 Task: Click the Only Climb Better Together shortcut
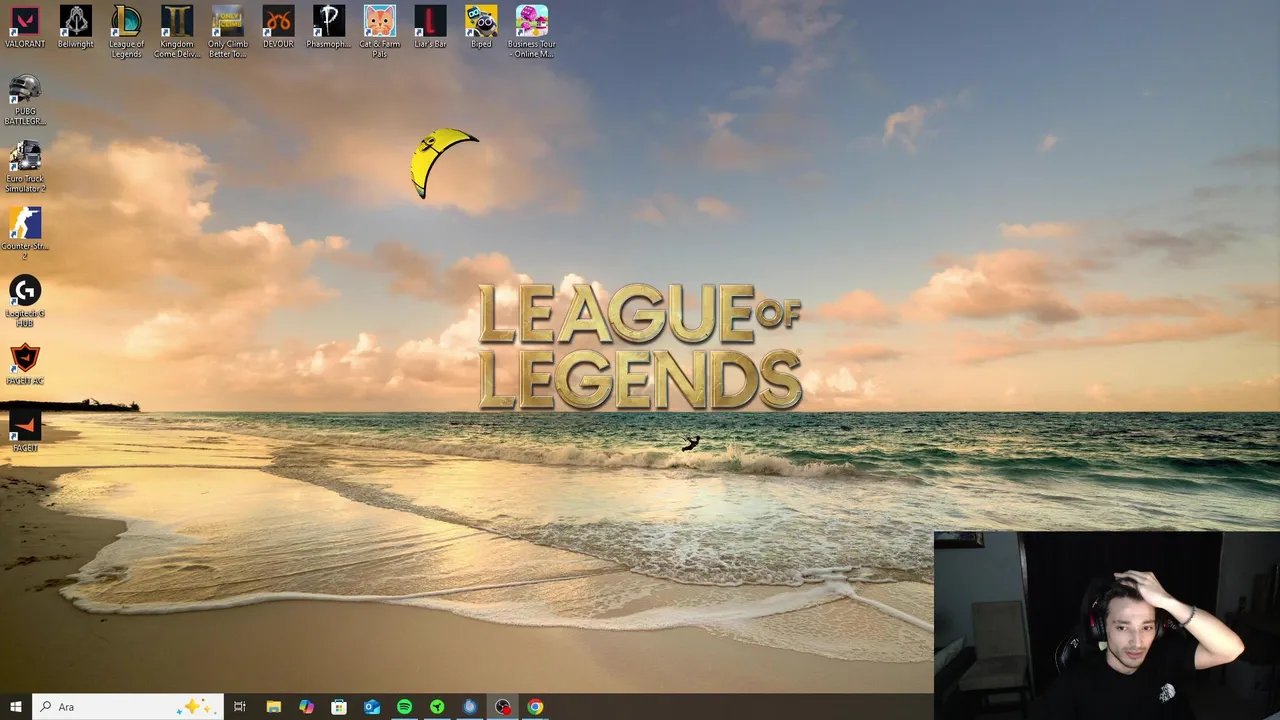(x=227, y=32)
